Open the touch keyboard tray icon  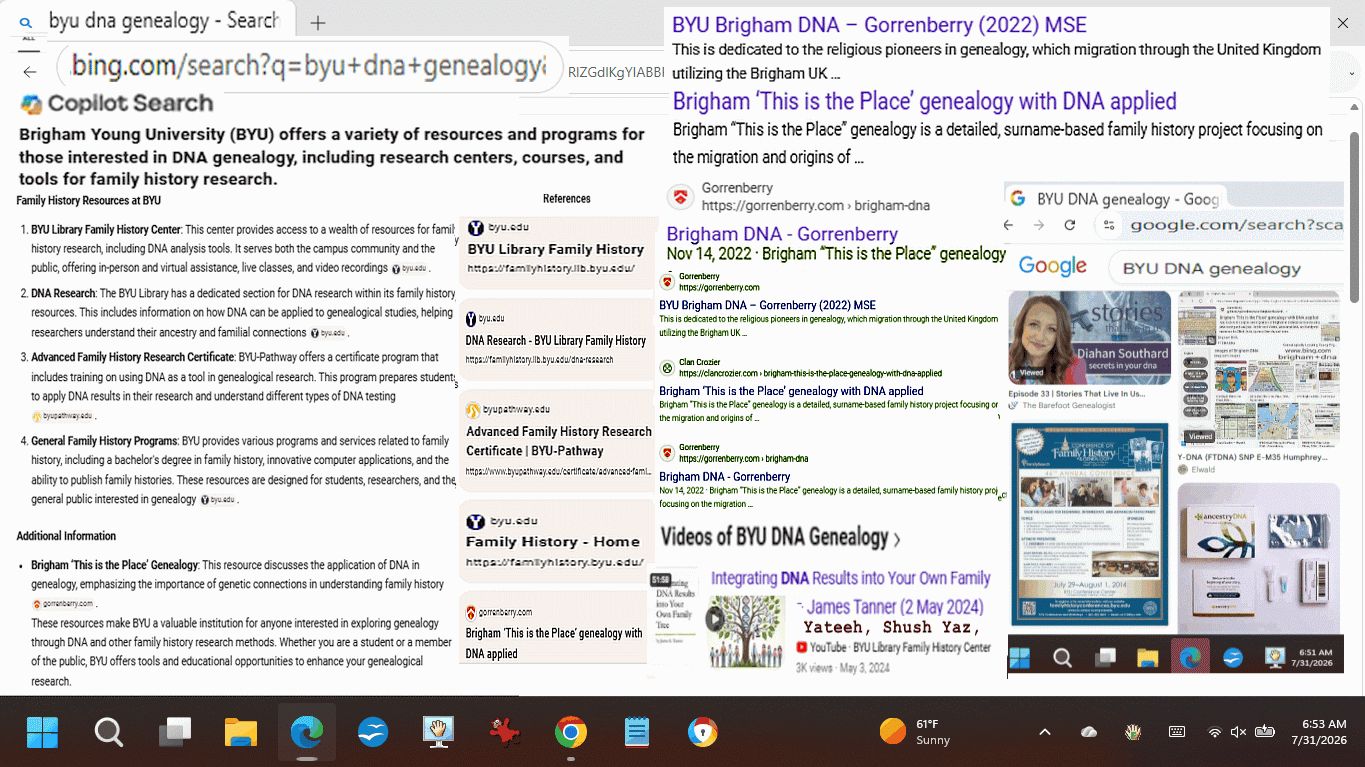pos(1177,732)
